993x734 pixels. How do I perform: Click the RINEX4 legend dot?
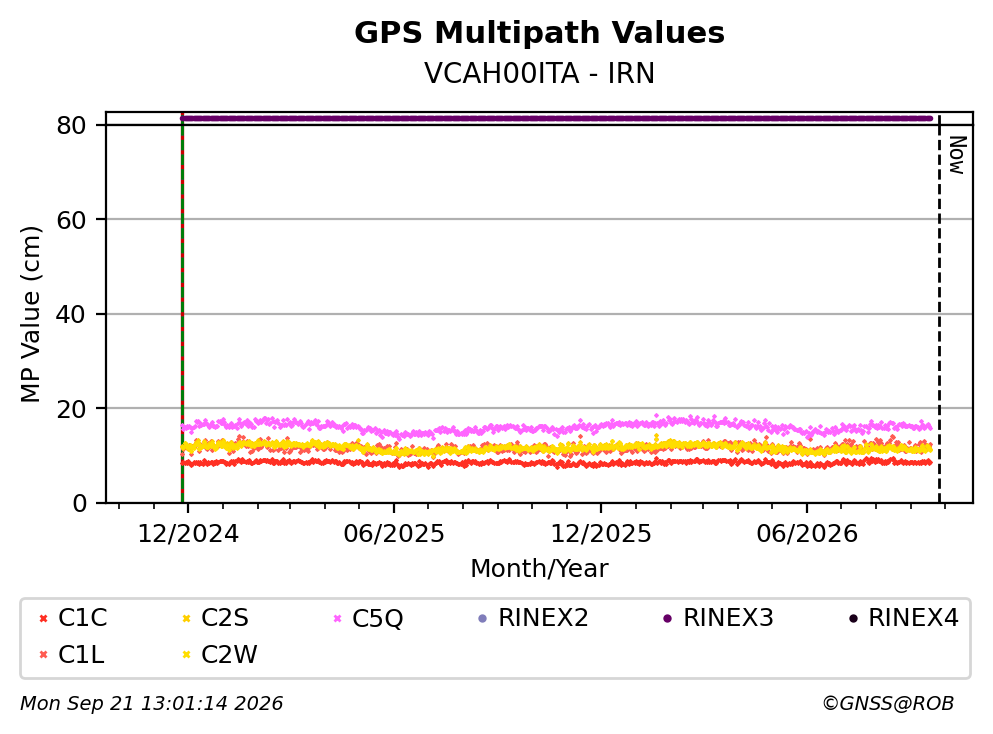pyautogui.click(x=853, y=618)
